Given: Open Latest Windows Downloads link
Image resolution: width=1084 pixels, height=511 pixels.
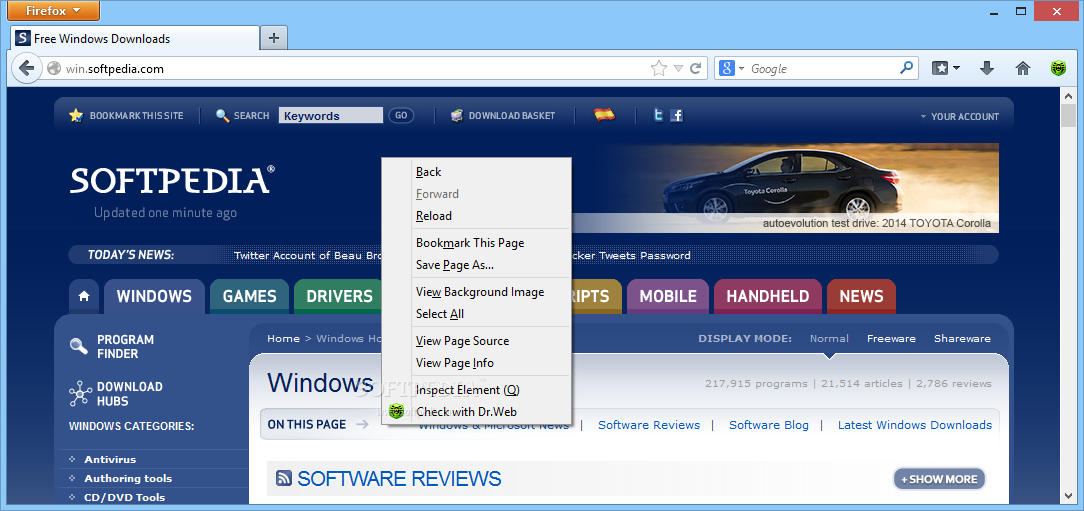Looking at the screenshot, I should coord(915,425).
